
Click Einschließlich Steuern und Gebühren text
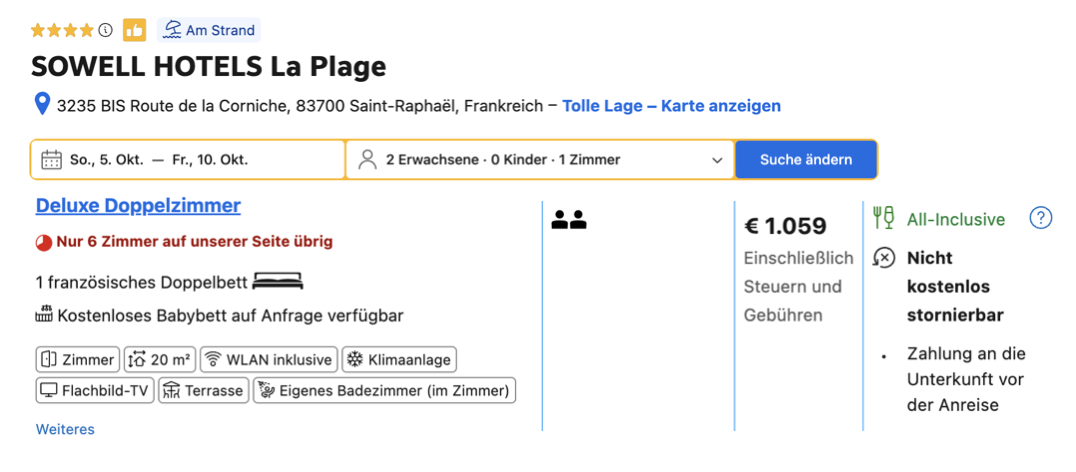click(799, 287)
